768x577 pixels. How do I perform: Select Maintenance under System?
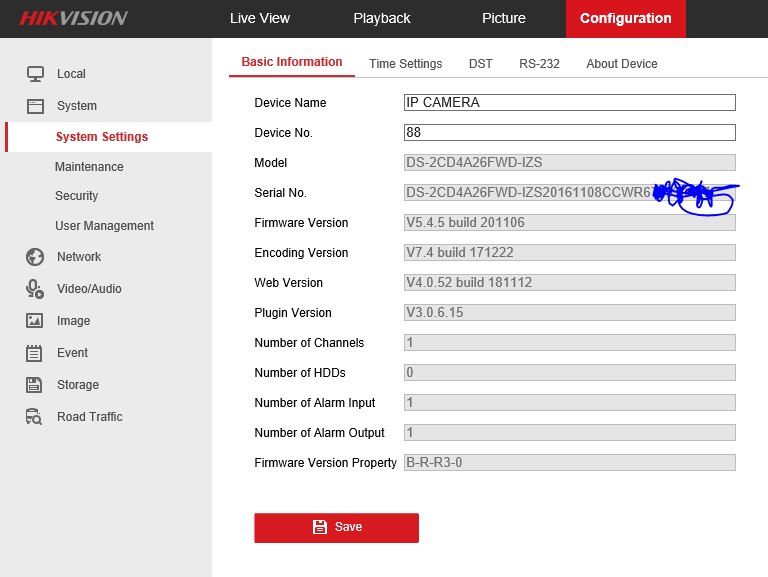pos(89,167)
